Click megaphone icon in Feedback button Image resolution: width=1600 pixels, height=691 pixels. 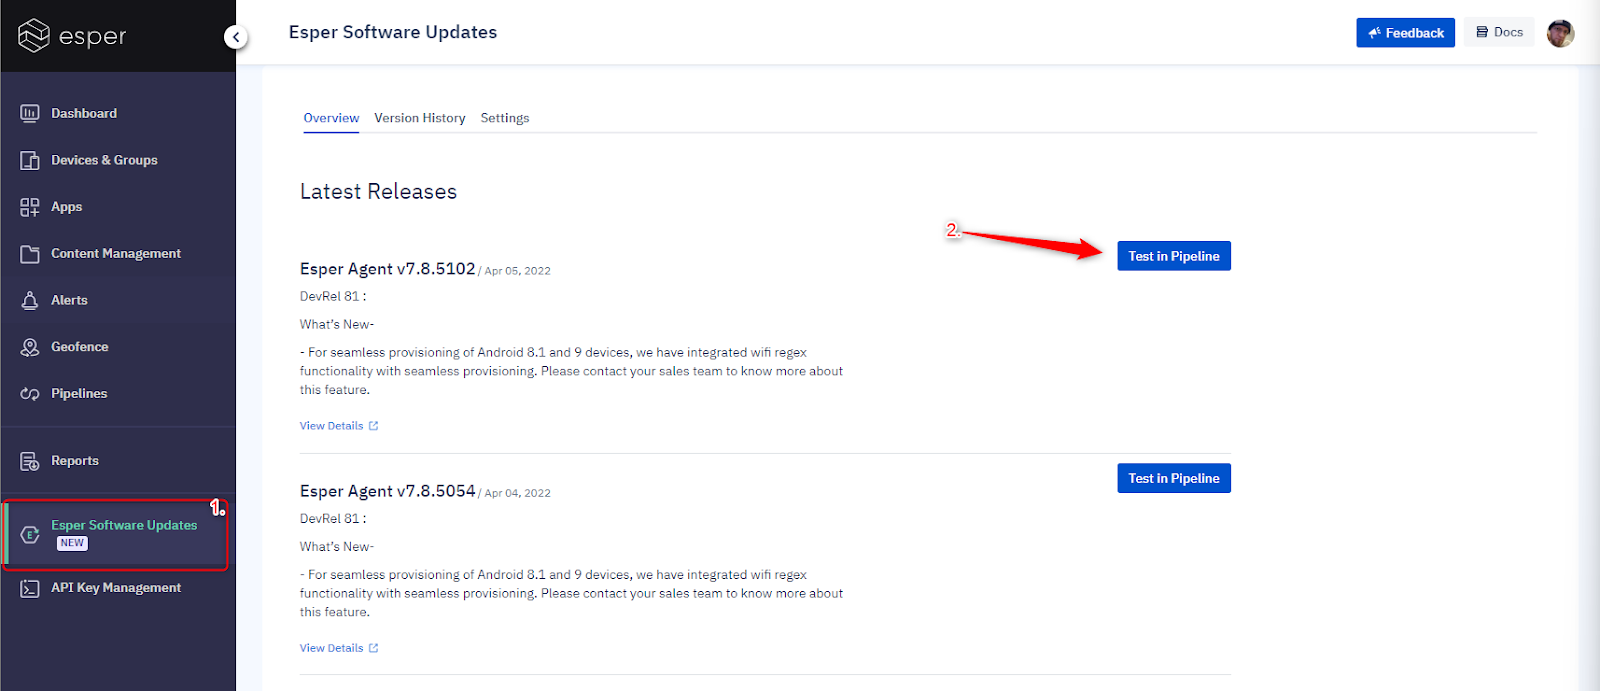tap(1375, 33)
